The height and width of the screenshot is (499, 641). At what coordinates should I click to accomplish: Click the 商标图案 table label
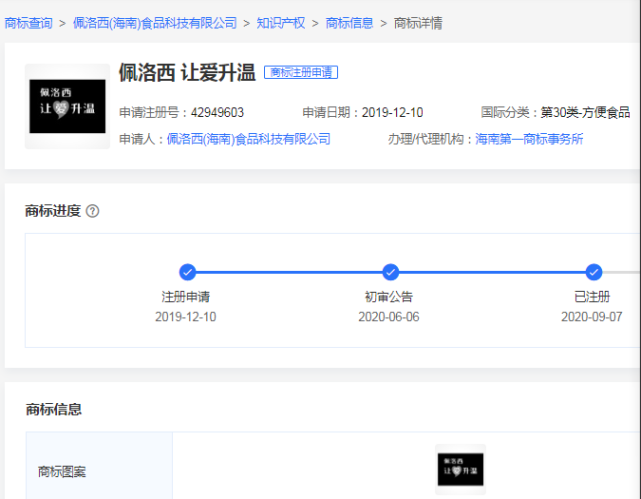[x=62, y=472]
